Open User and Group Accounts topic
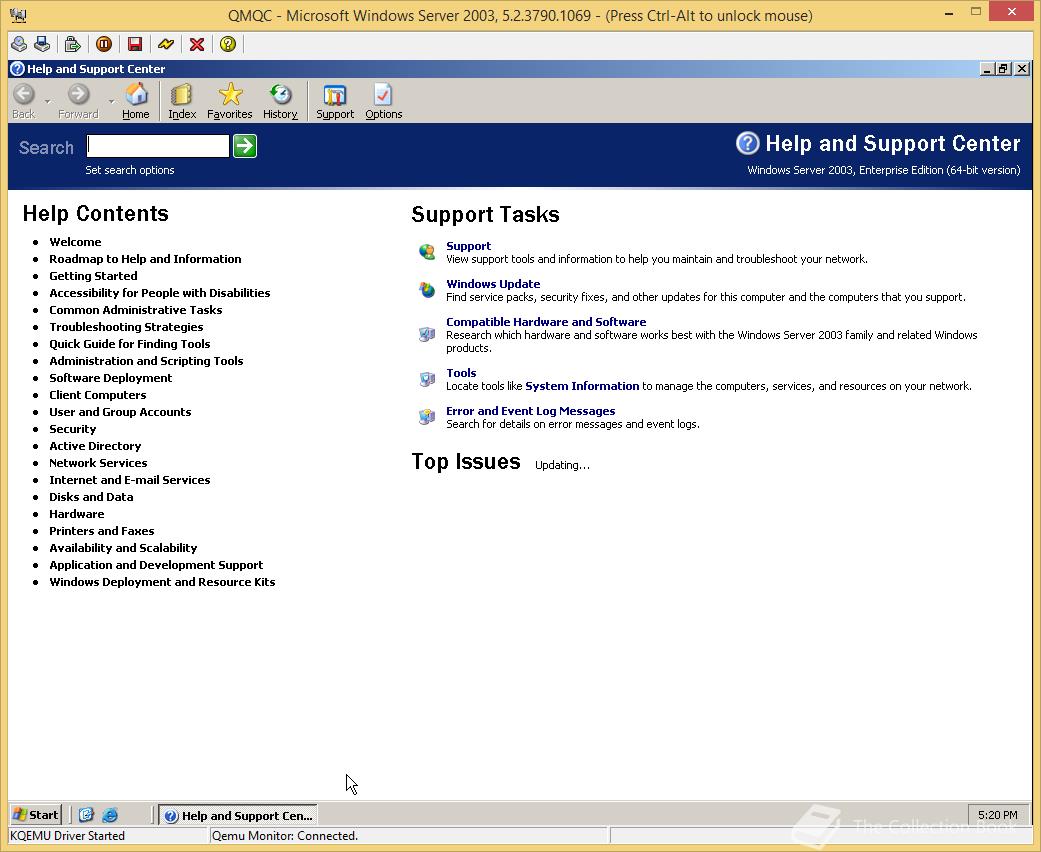This screenshot has width=1041, height=852. coord(120,412)
